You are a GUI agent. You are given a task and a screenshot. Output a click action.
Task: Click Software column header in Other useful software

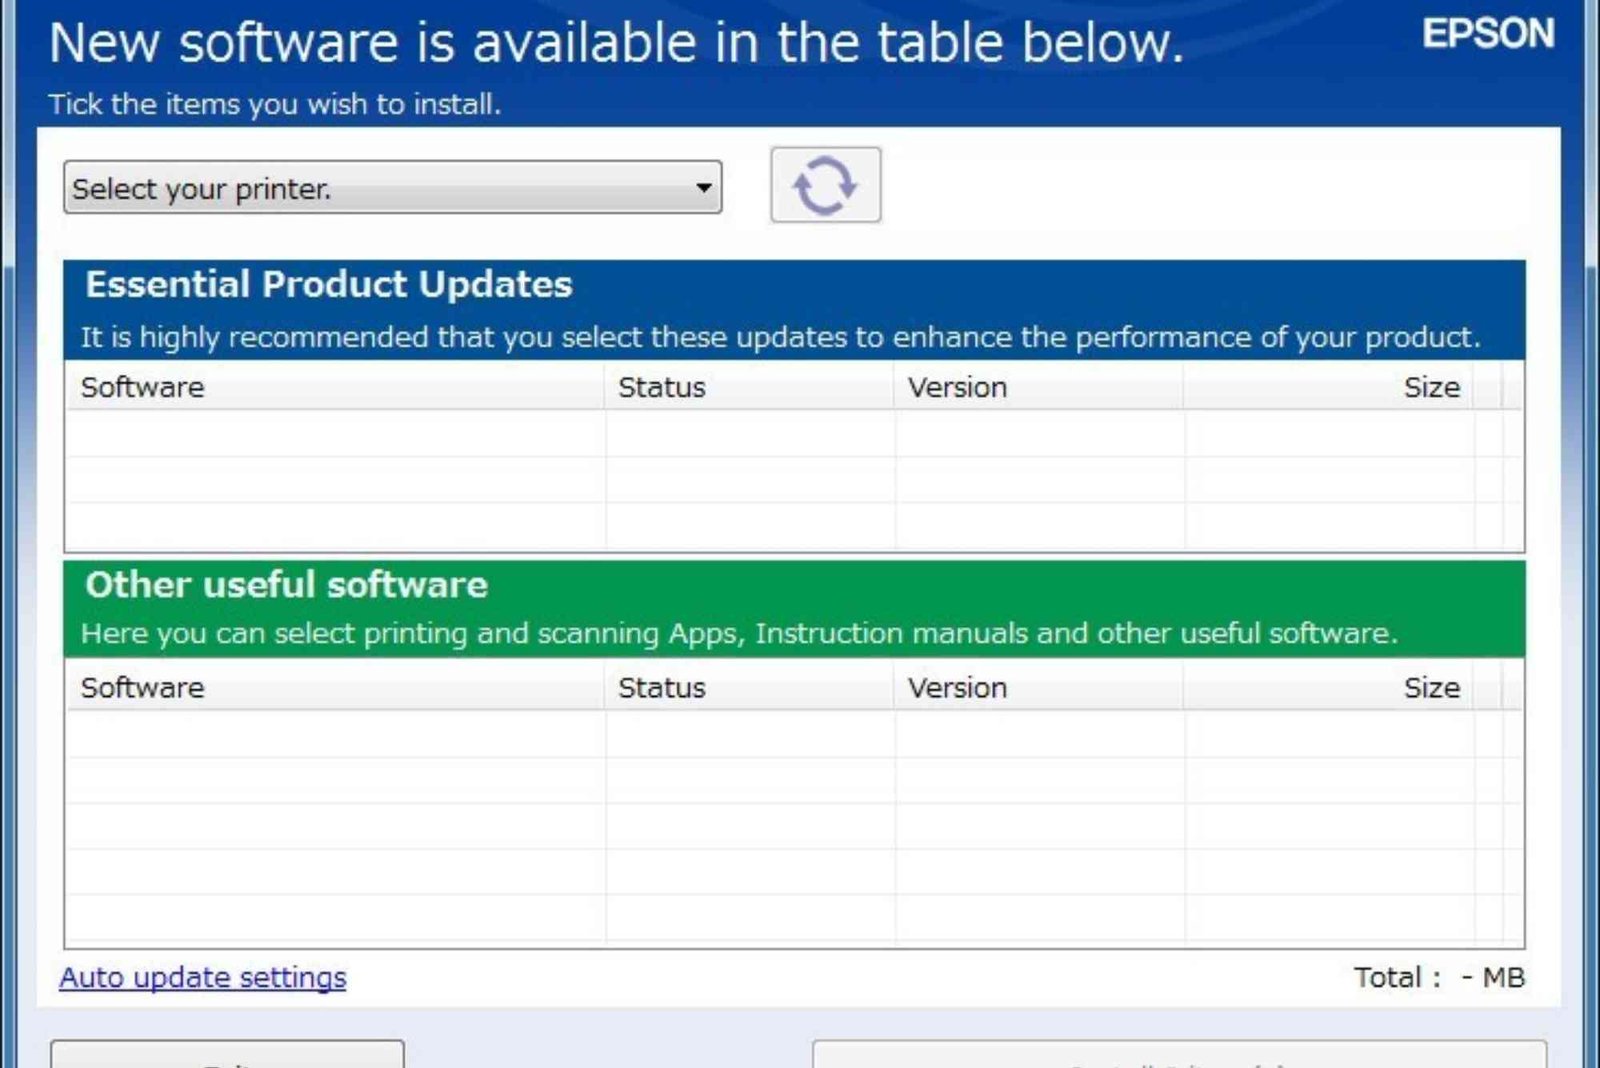tap(335, 687)
